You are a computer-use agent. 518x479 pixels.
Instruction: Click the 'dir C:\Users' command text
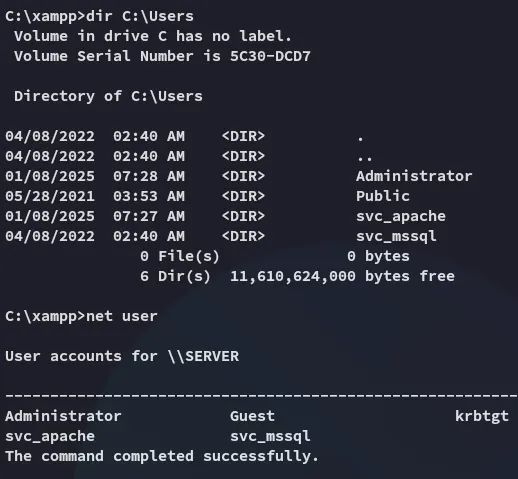point(140,16)
